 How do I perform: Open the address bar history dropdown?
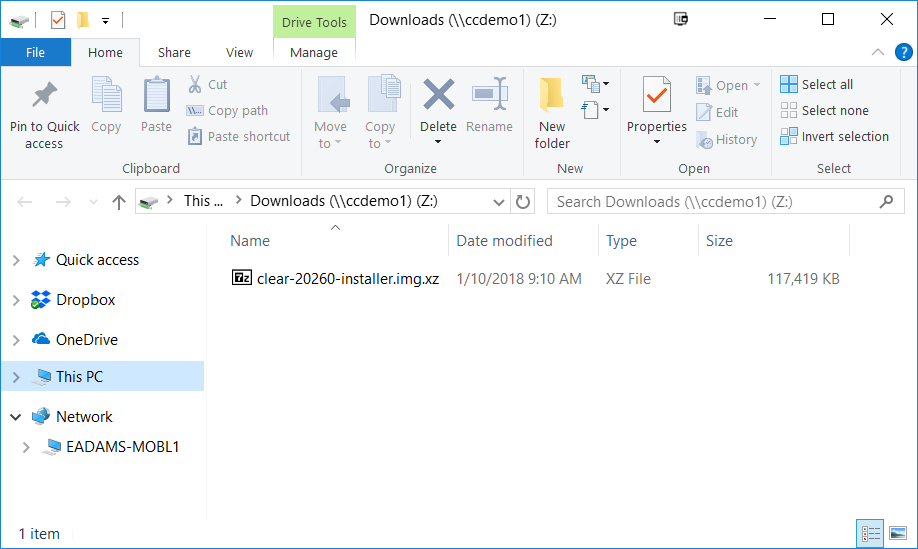[498, 203]
